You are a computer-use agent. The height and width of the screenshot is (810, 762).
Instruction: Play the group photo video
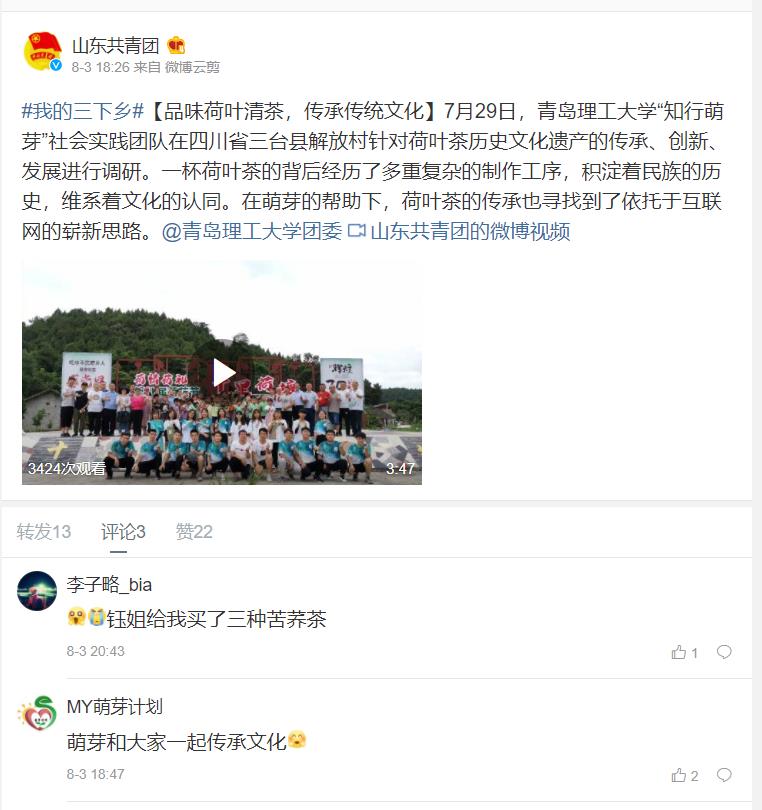(222, 373)
